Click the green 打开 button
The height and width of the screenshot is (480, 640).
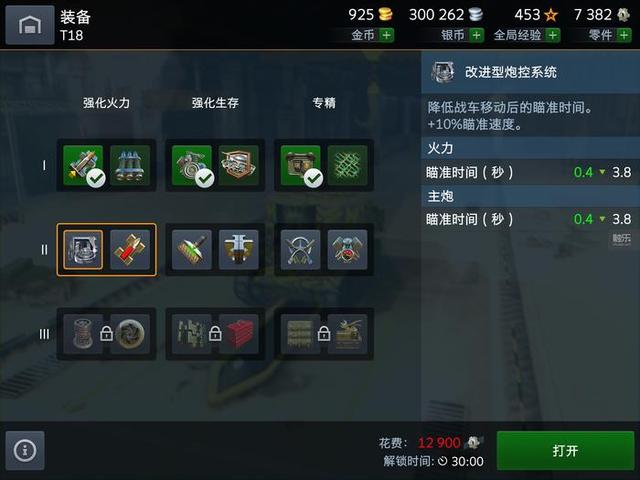tap(565, 451)
